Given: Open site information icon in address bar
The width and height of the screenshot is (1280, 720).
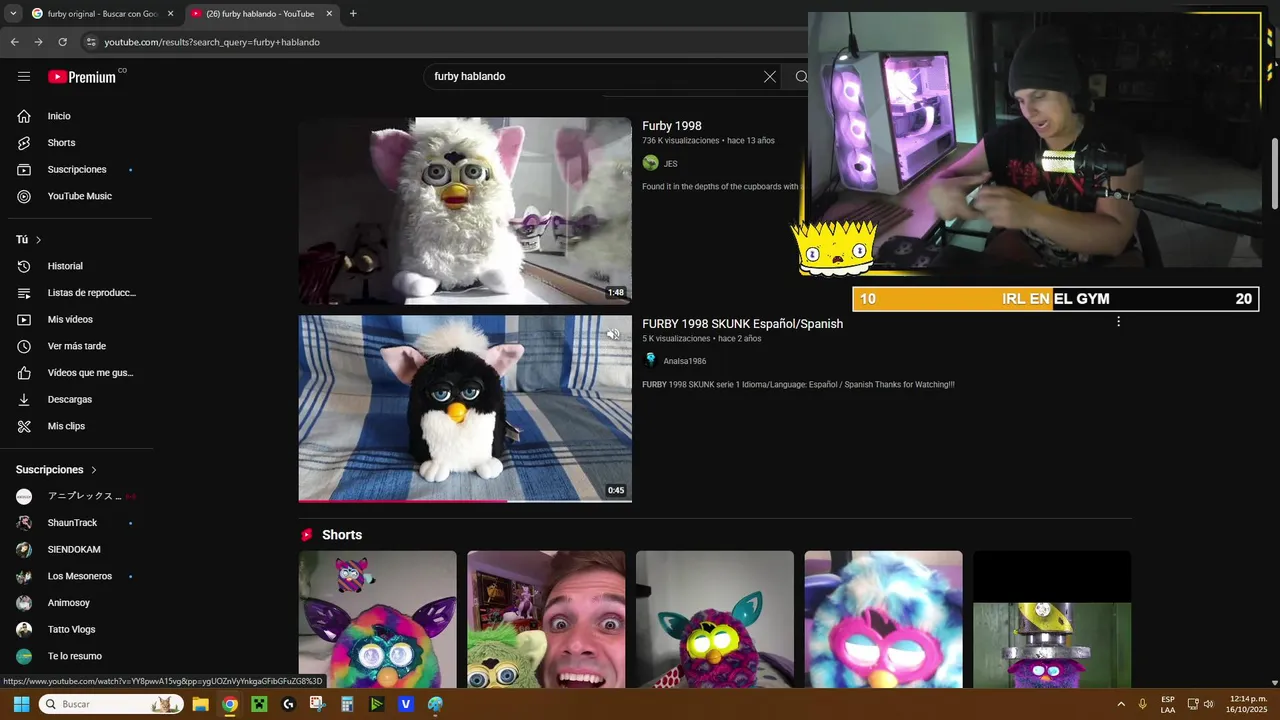Looking at the screenshot, I should click(x=91, y=42).
